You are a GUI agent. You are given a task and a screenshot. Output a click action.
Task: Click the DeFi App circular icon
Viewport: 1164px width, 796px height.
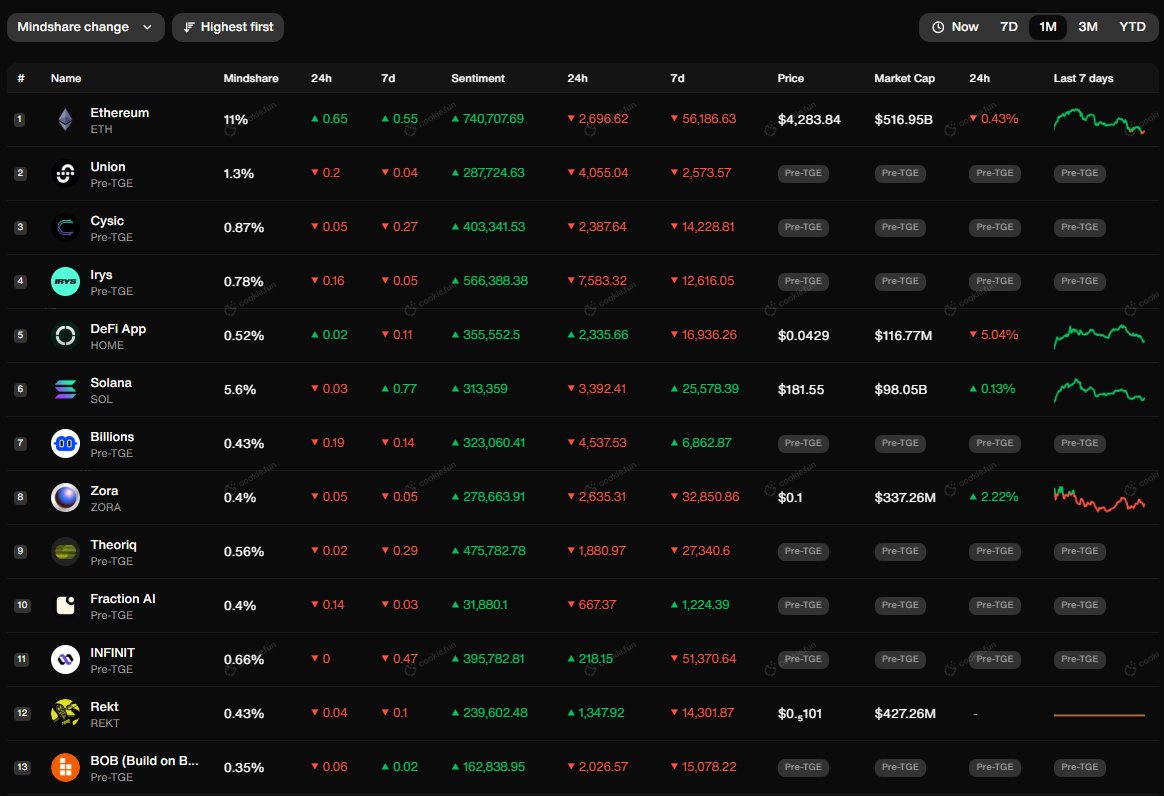coord(64,335)
